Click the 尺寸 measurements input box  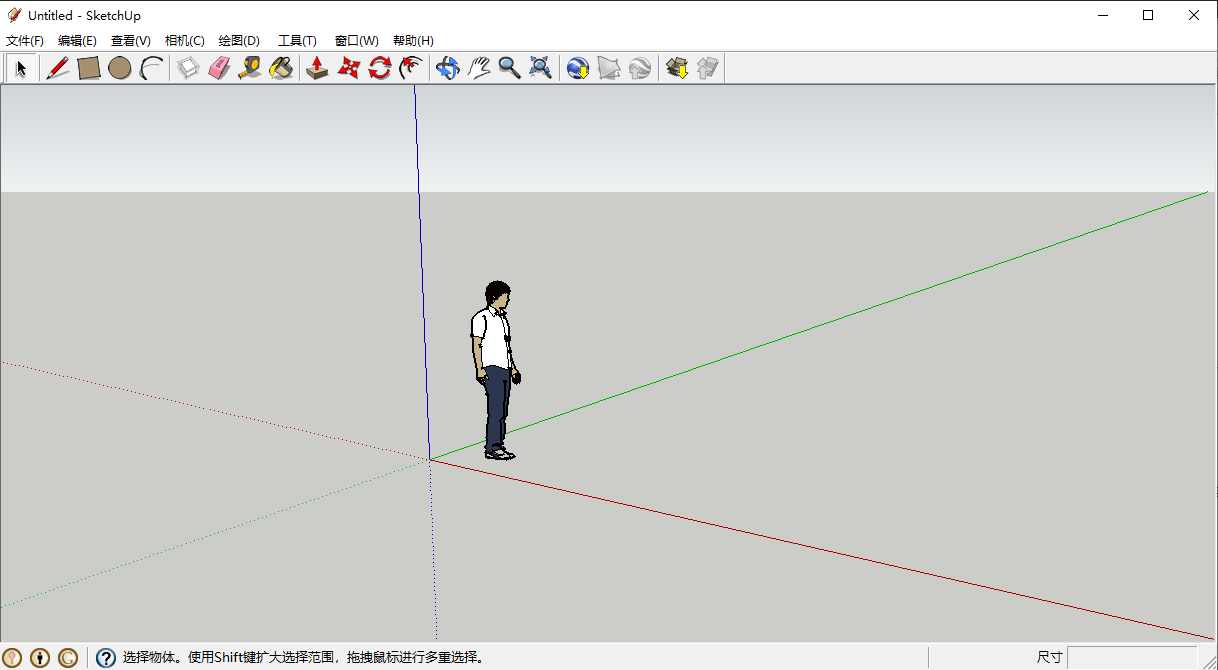(1132, 657)
